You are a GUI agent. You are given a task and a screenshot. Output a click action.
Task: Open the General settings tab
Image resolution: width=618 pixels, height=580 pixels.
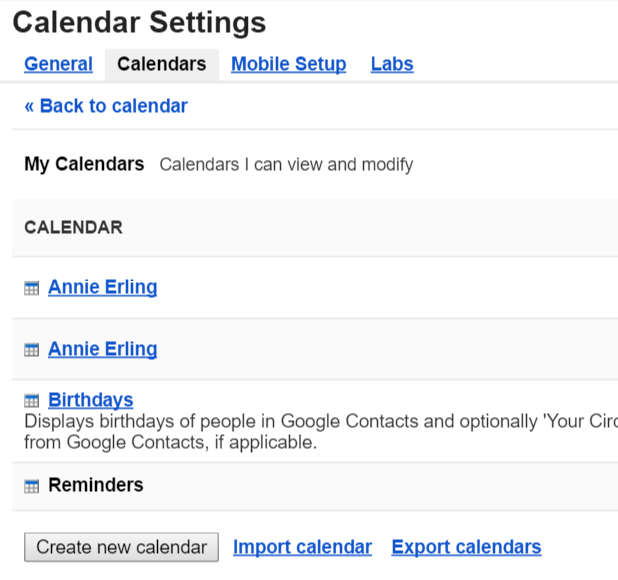coord(58,64)
